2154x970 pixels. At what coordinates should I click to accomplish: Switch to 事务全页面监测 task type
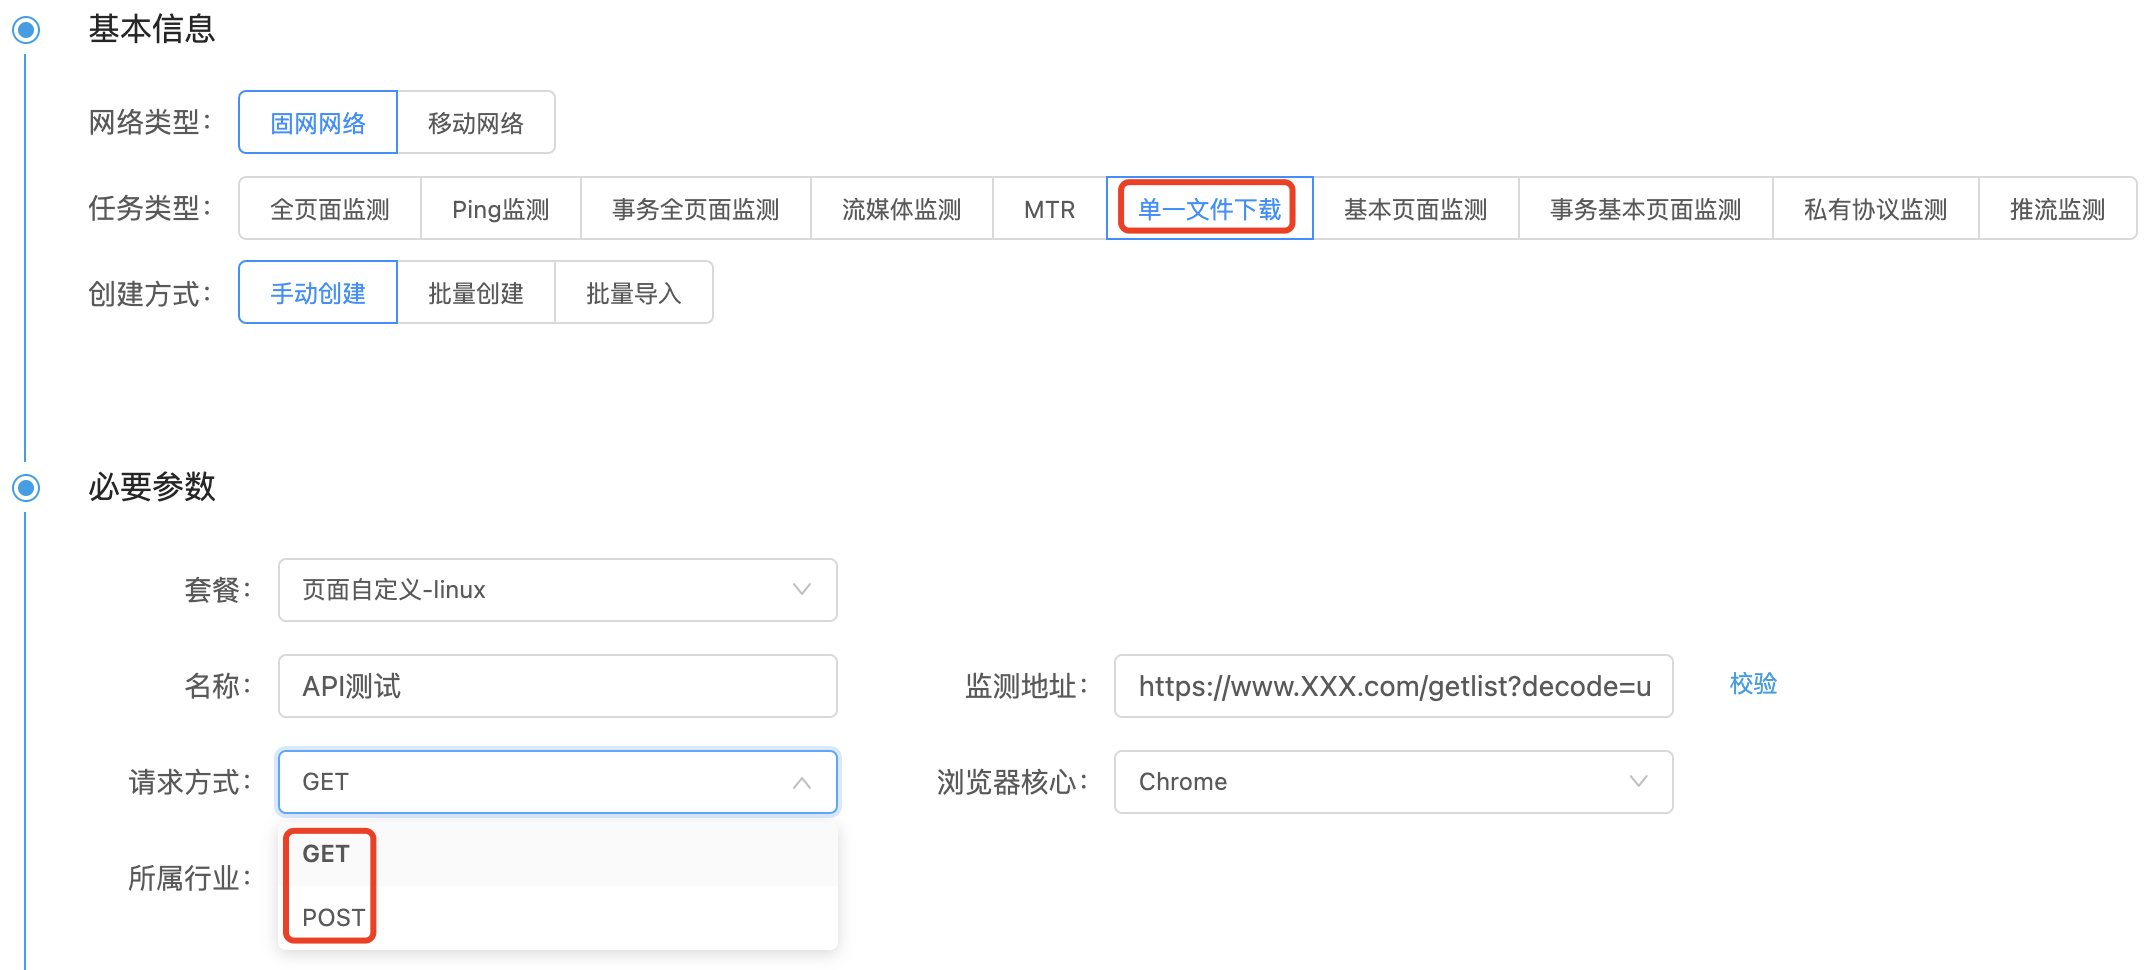point(695,209)
